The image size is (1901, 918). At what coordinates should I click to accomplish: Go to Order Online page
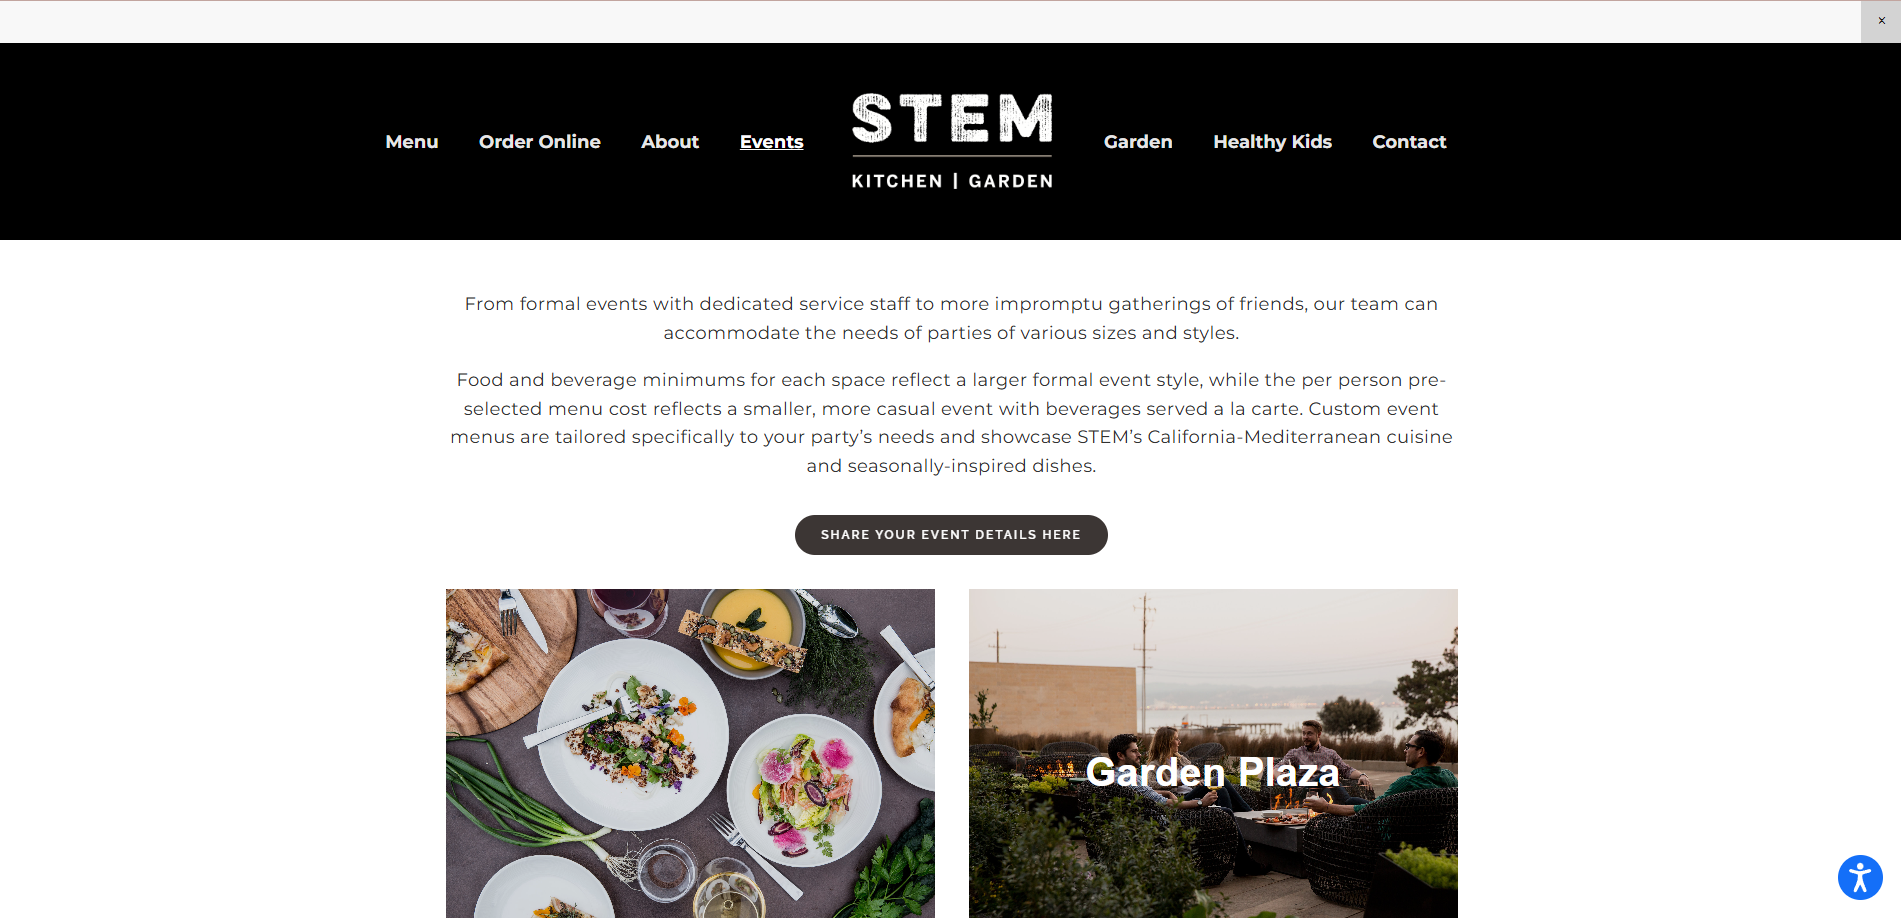click(540, 142)
